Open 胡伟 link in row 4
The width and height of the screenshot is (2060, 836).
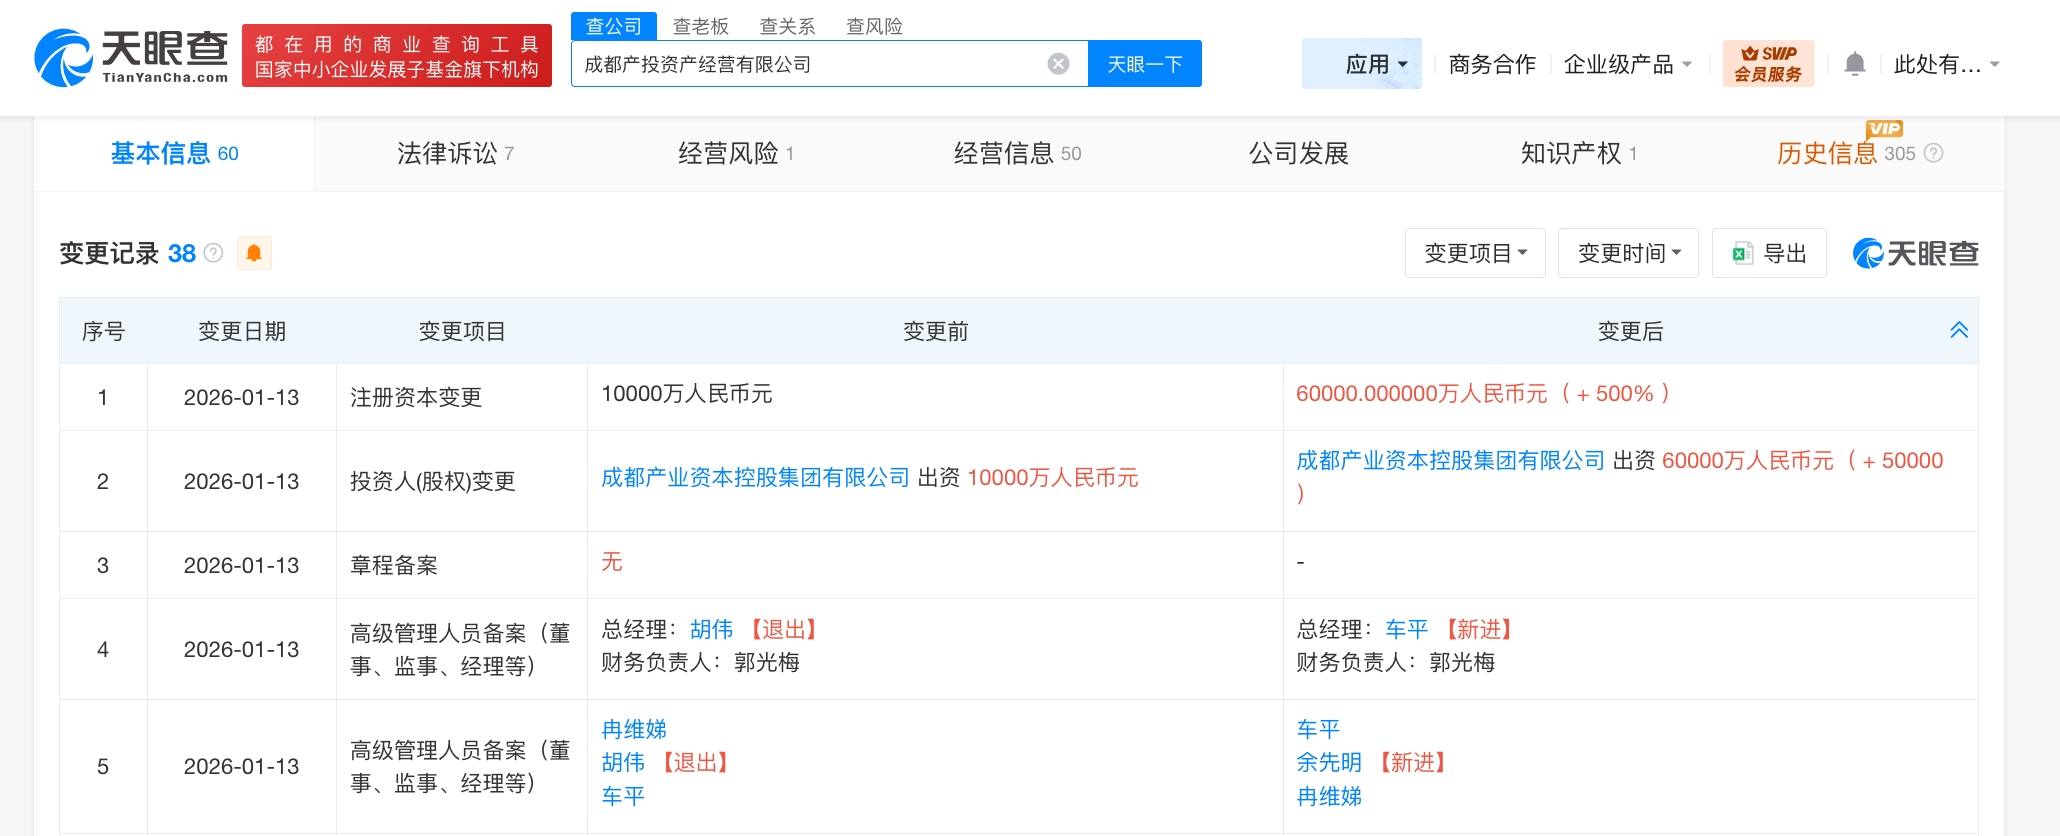(711, 629)
